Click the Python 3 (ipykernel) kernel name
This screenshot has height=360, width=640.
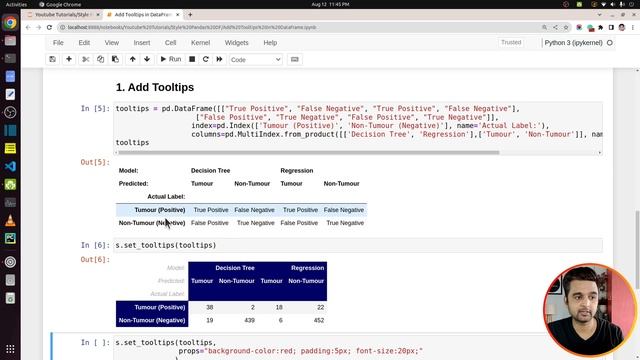573,42
